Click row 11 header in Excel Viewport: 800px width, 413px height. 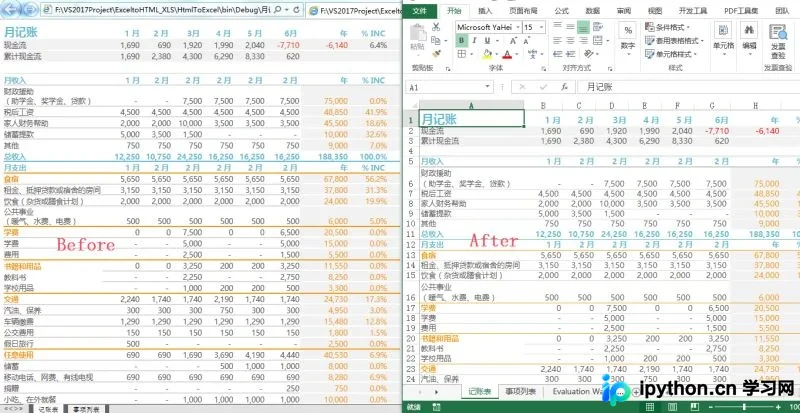pyautogui.click(x=411, y=234)
